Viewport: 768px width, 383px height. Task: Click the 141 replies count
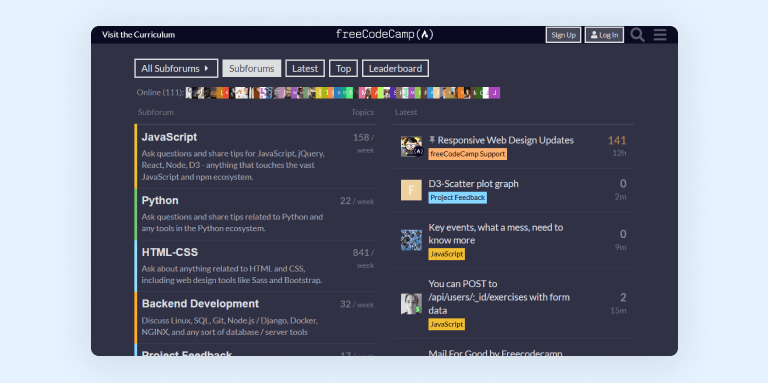[x=617, y=141]
